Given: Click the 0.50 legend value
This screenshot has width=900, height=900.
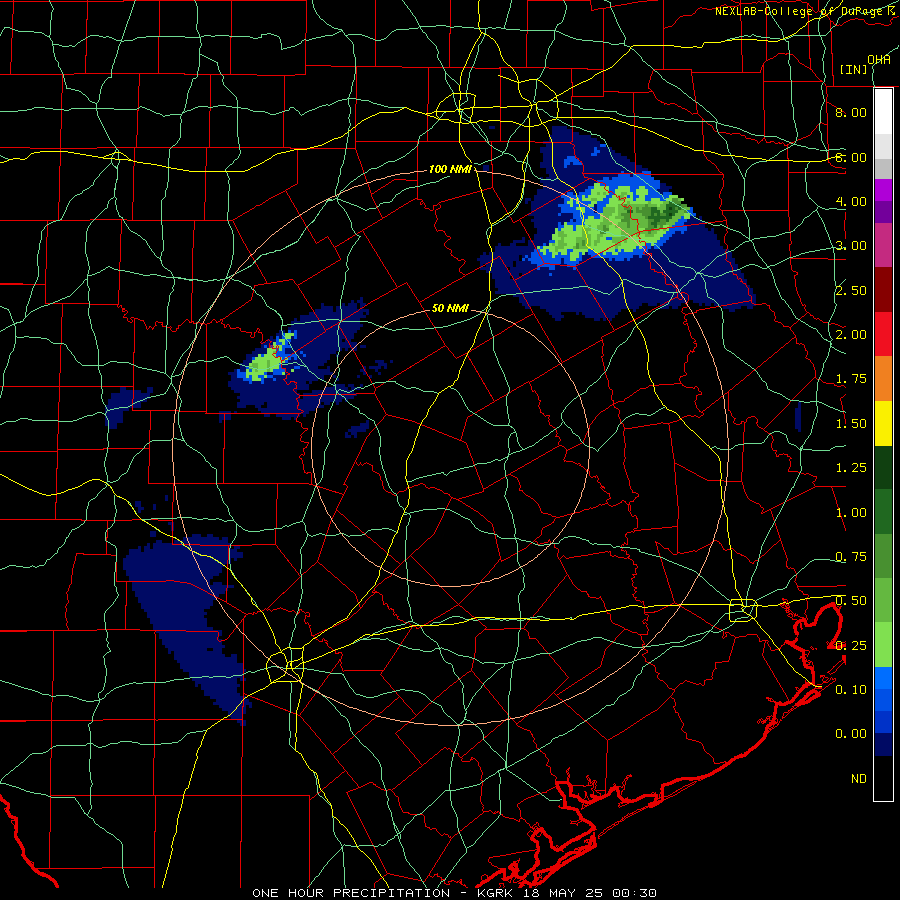Looking at the screenshot, I should [851, 601].
